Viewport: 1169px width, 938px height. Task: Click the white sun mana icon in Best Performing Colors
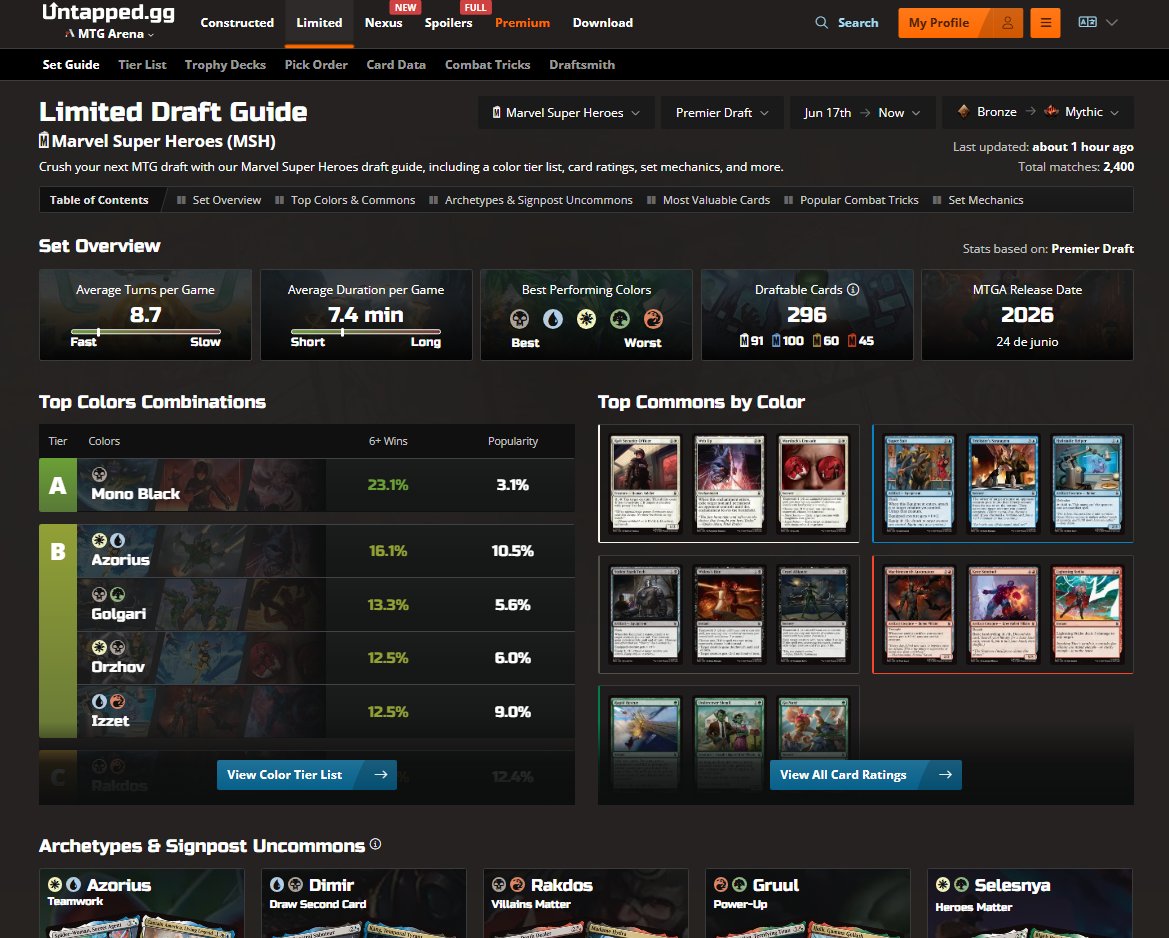coord(586,319)
